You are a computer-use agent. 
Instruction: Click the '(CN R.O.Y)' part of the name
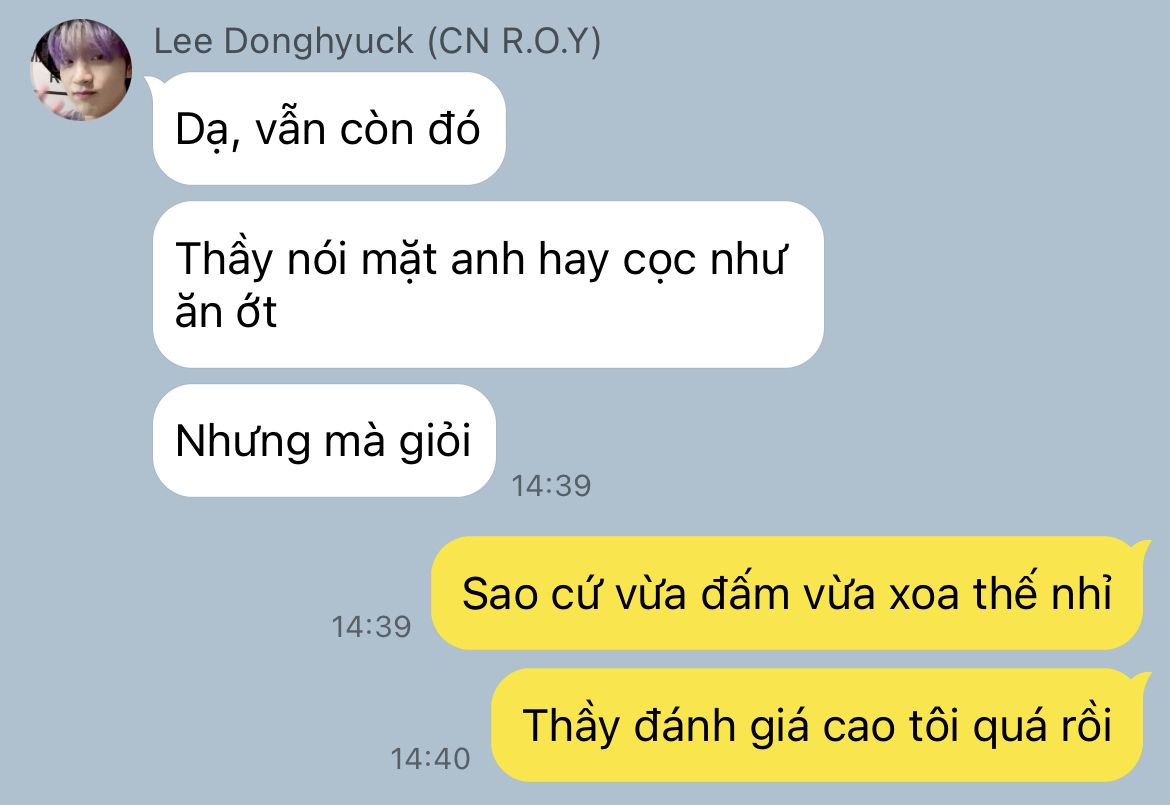514,41
